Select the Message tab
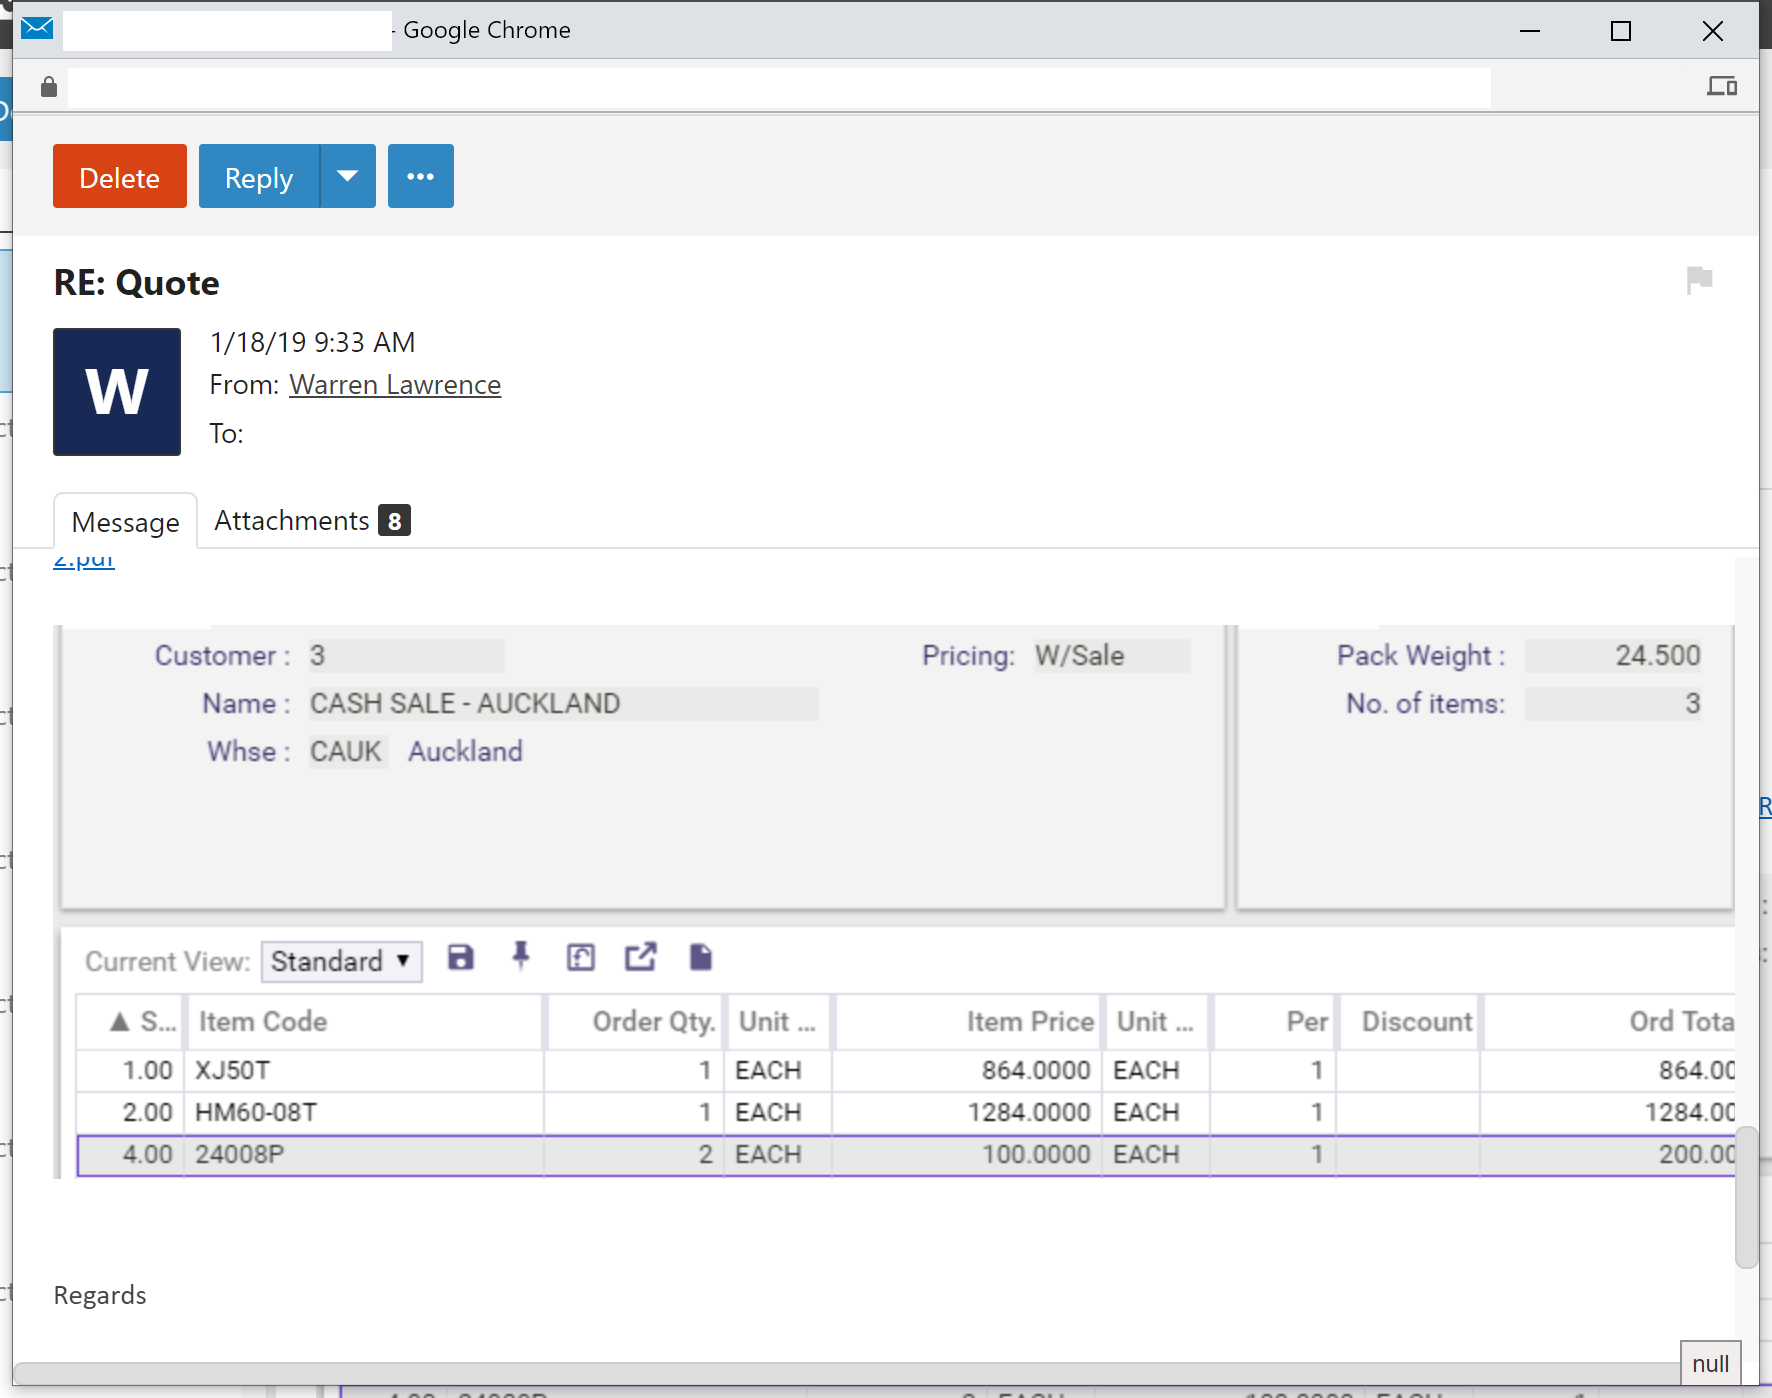The width and height of the screenshot is (1772, 1398). pos(125,522)
